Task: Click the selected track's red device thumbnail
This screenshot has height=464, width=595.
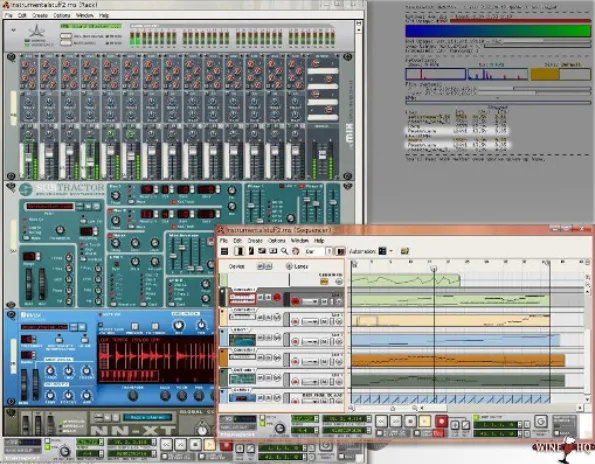Action: (242, 299)
